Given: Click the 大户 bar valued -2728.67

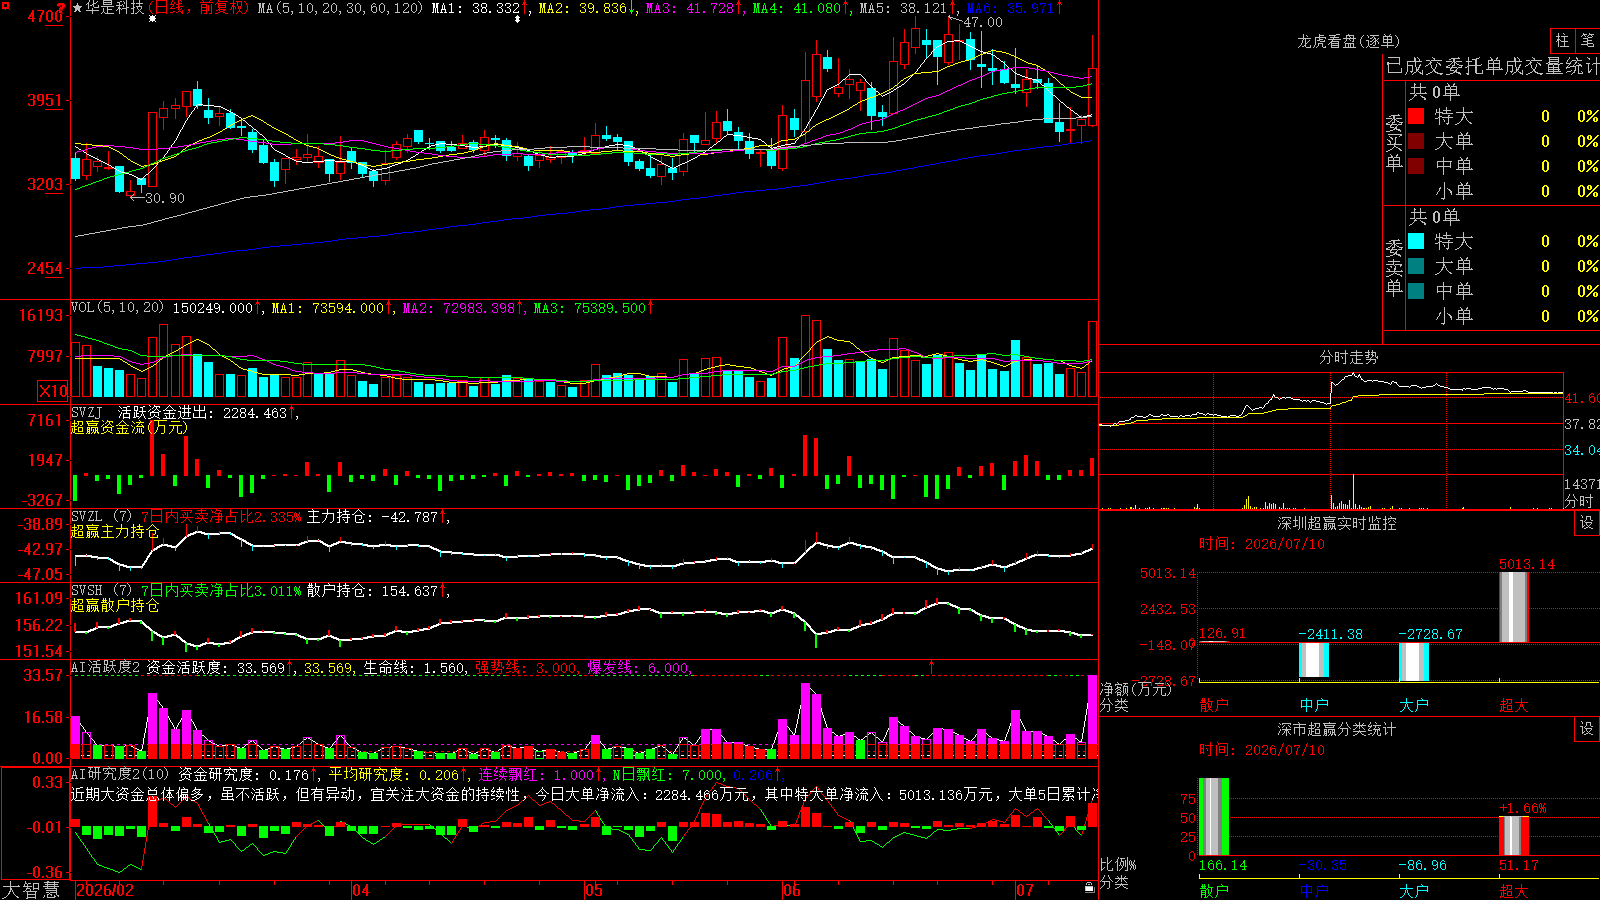Looking at the screenshot, I should click(1414, 662).
